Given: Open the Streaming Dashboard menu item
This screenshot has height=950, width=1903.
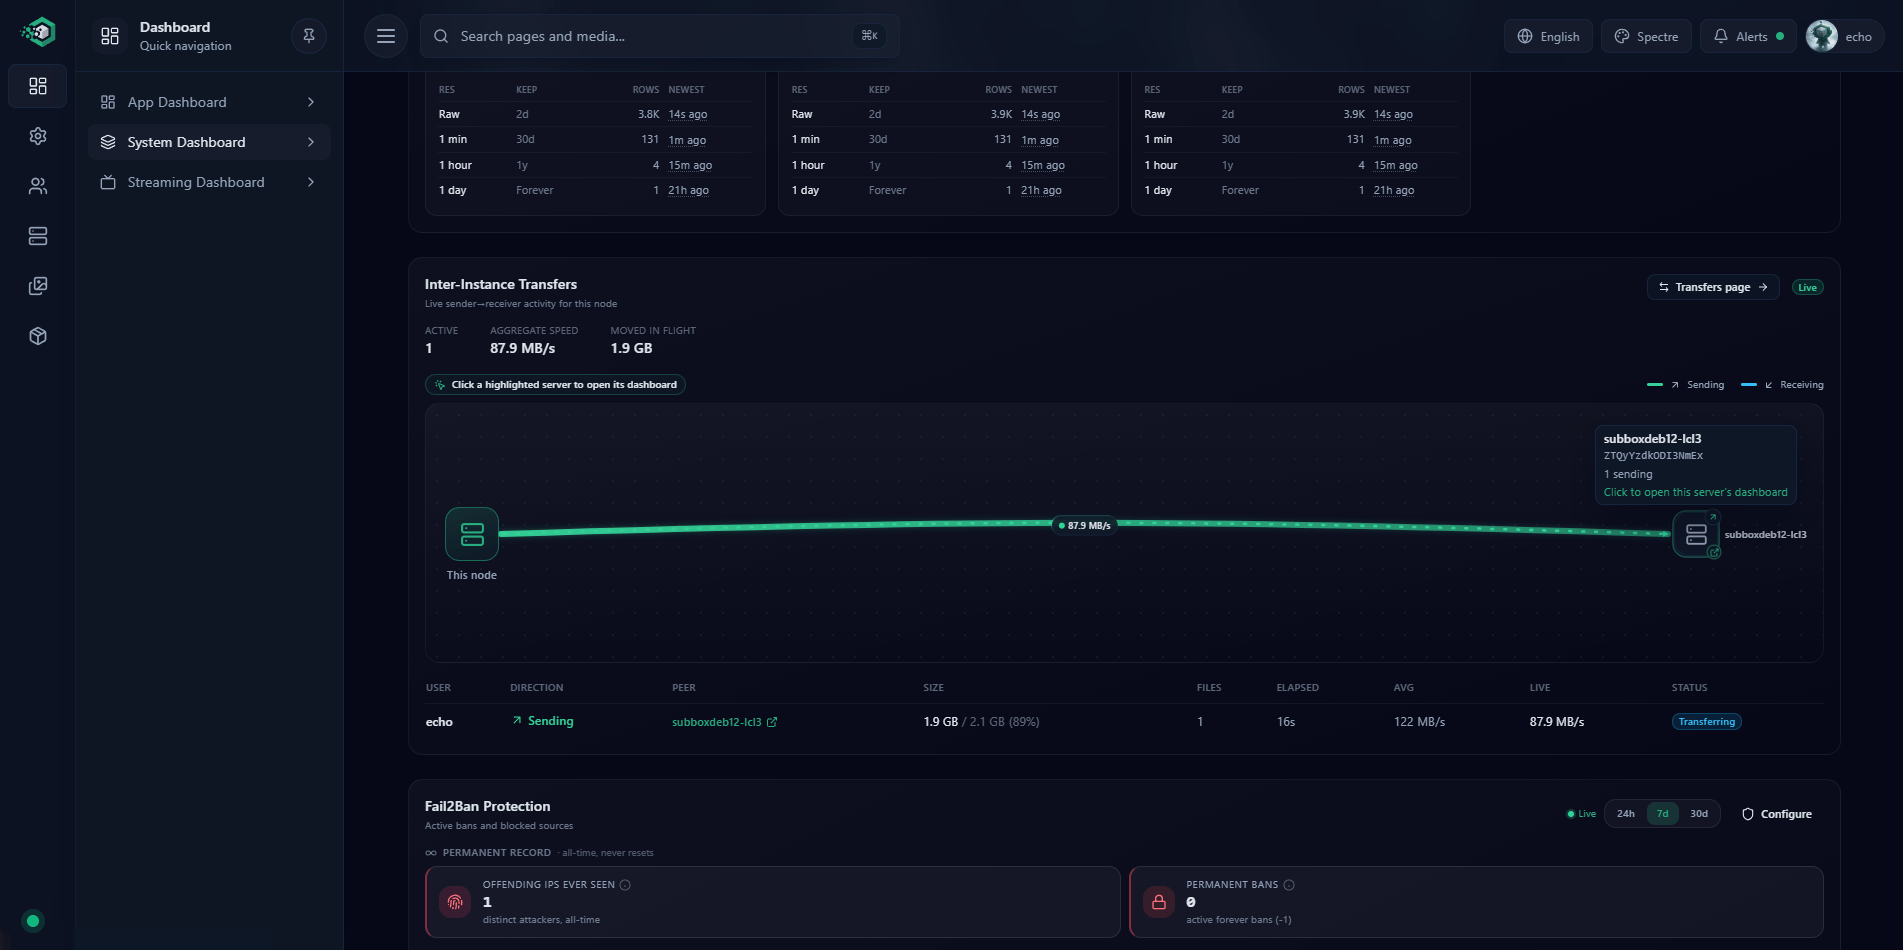Looking at the screenshot, I should 209,182.
